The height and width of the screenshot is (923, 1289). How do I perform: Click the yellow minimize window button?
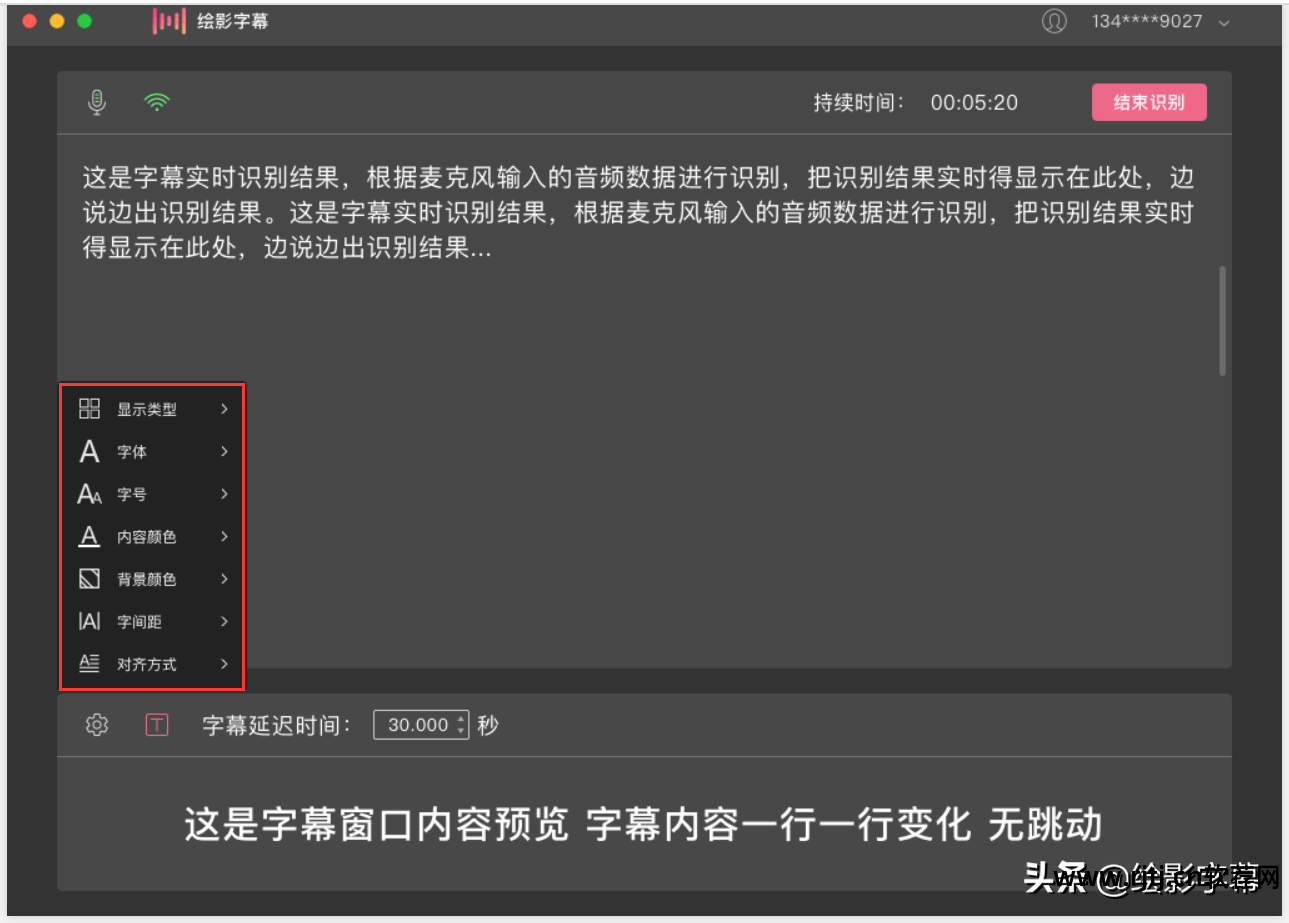57,21
